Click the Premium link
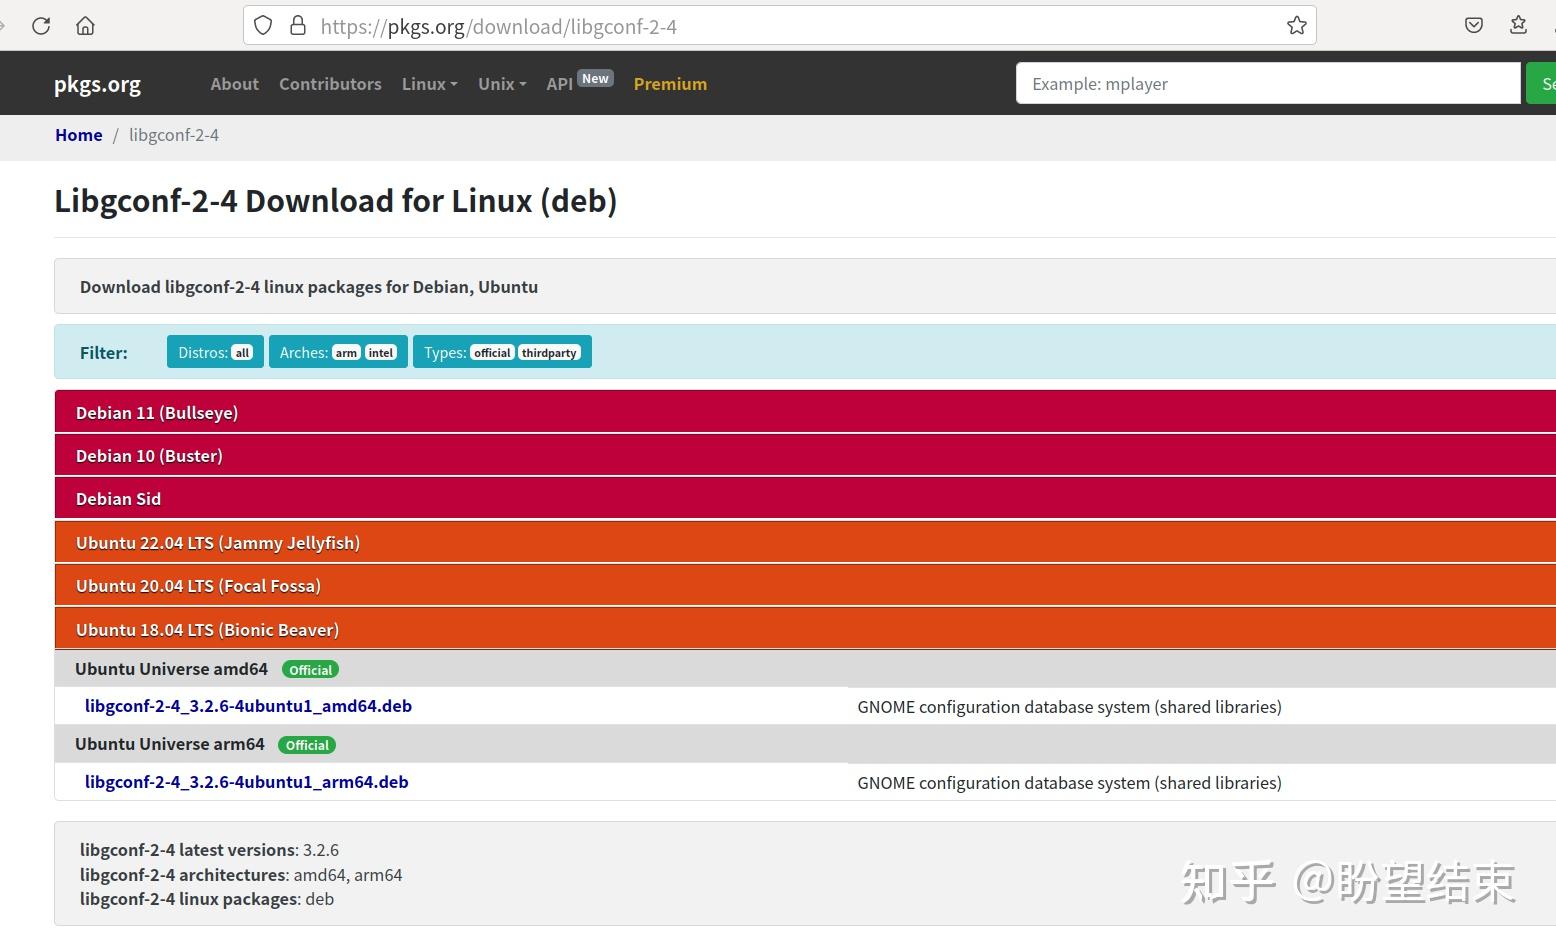 click(670, 84)
